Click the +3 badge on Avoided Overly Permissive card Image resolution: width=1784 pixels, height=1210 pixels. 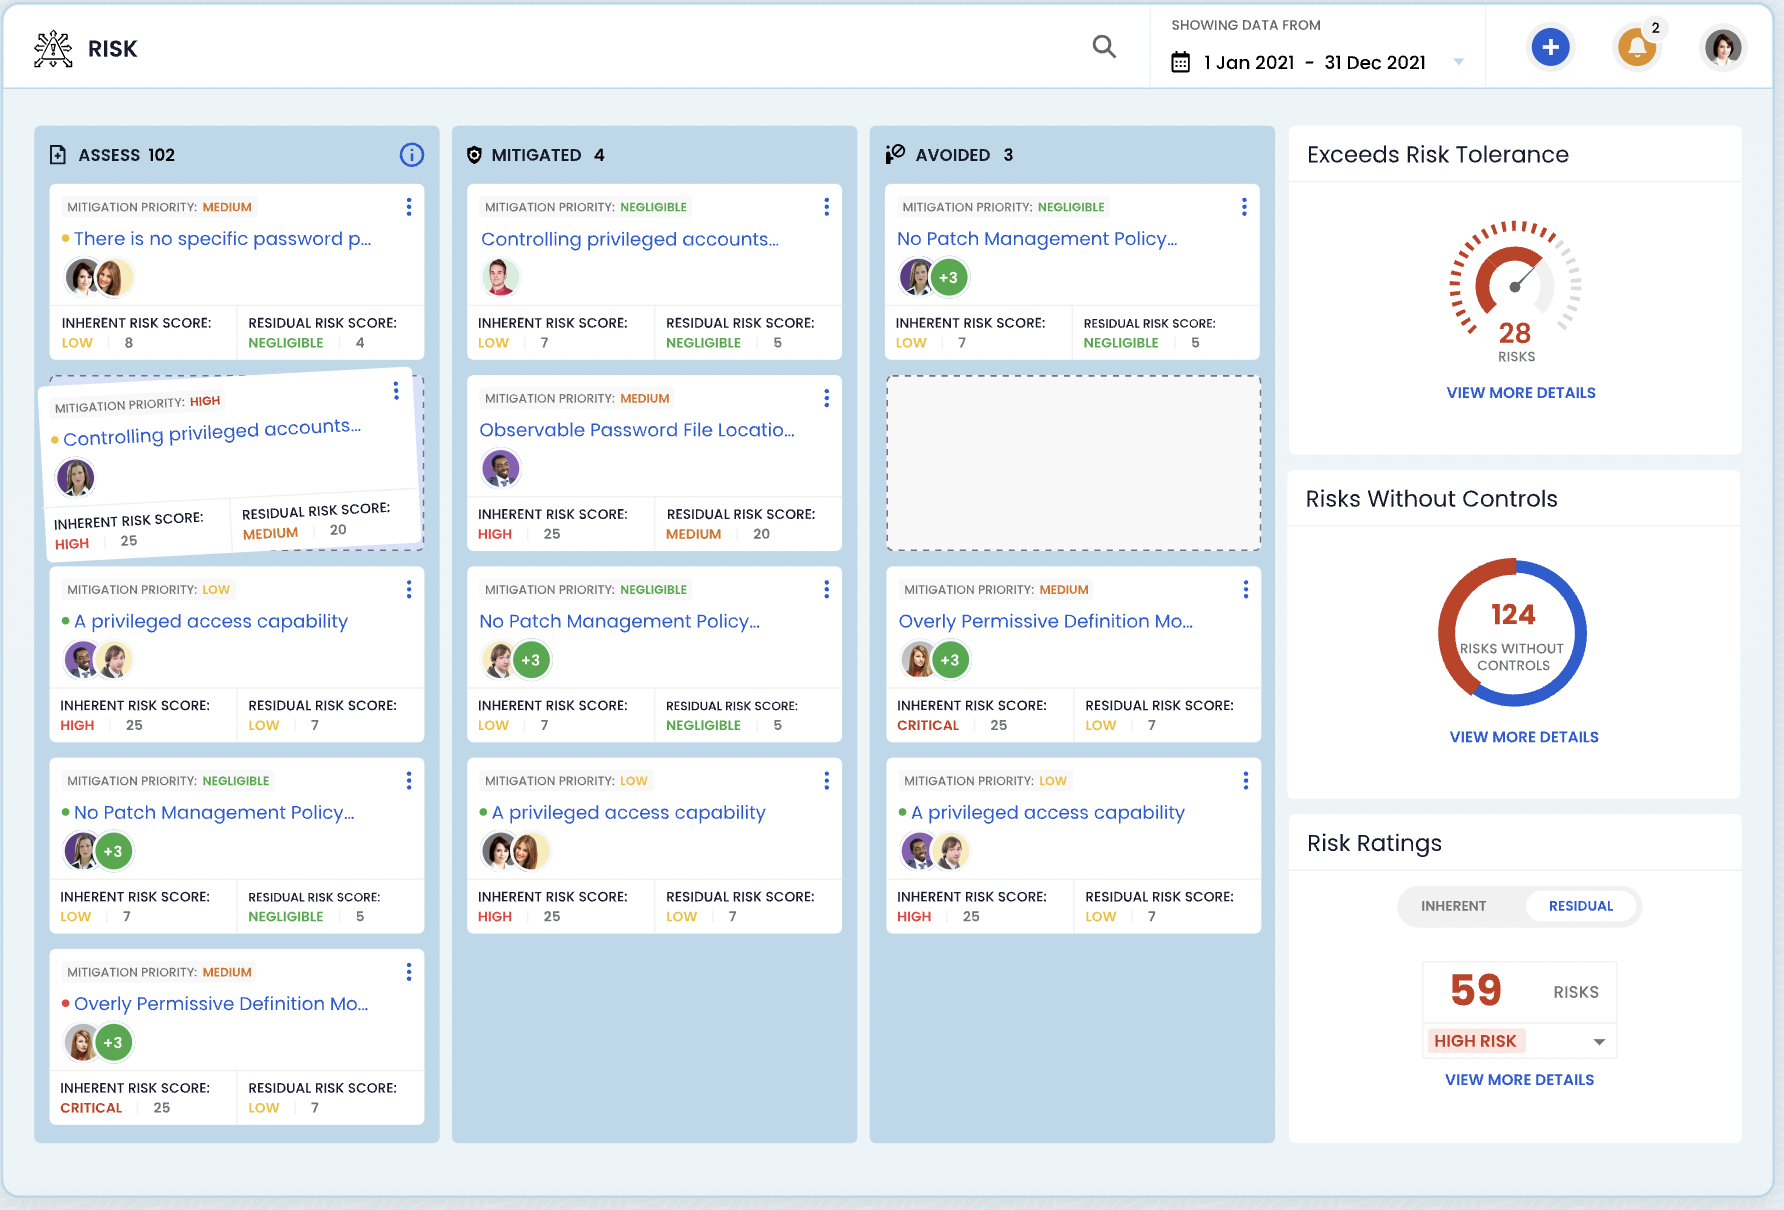[x=950, y=660]
